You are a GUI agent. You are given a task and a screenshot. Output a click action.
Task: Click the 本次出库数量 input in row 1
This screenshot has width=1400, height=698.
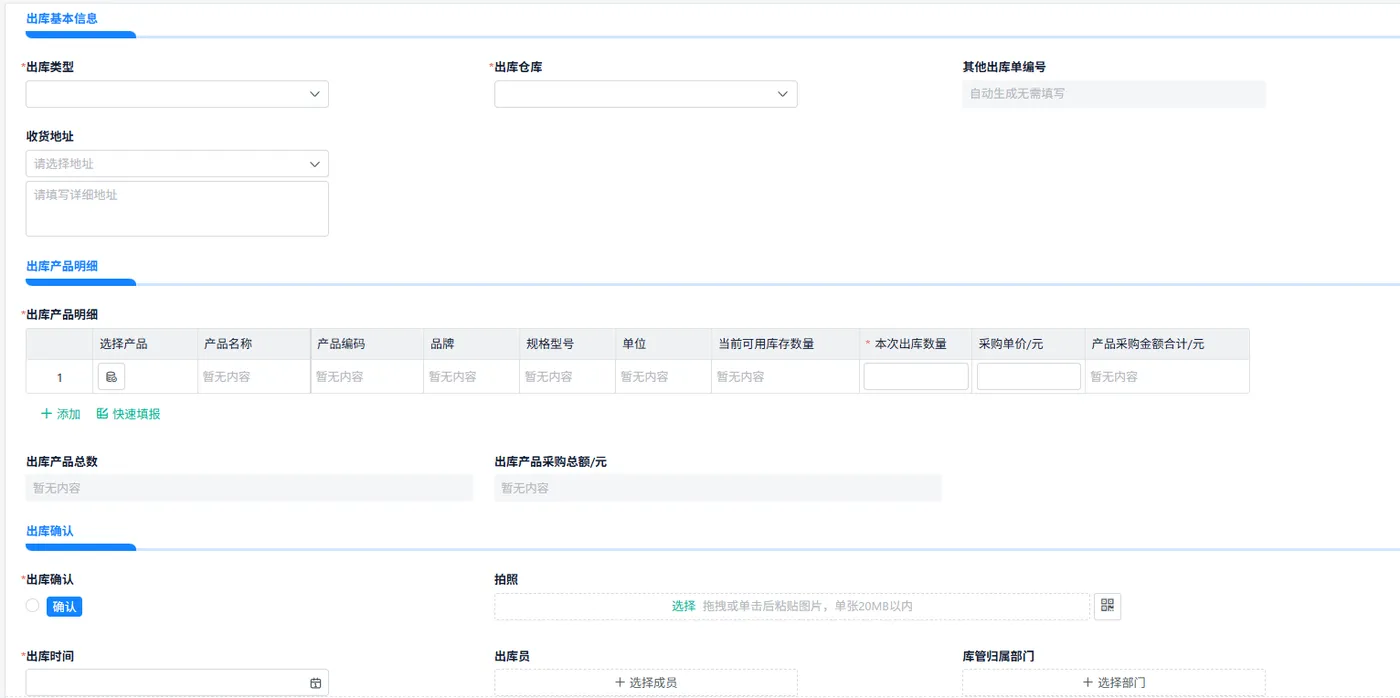pyautogui.click(x=916, y=376)
